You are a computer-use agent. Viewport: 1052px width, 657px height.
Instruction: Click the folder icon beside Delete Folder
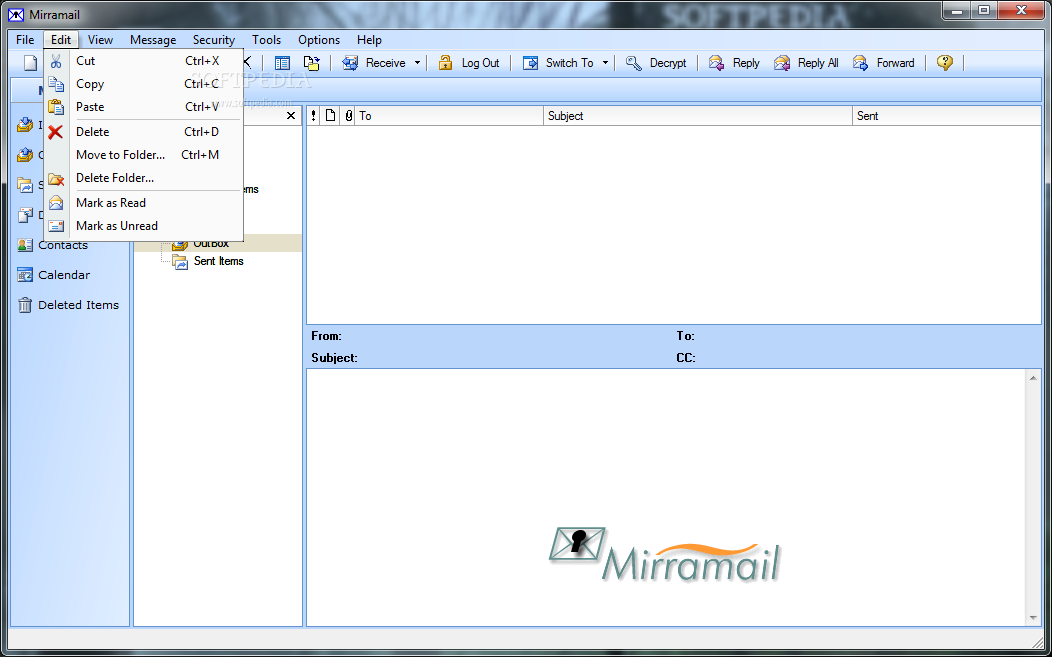pyautogui.click(x=56, y=179)
